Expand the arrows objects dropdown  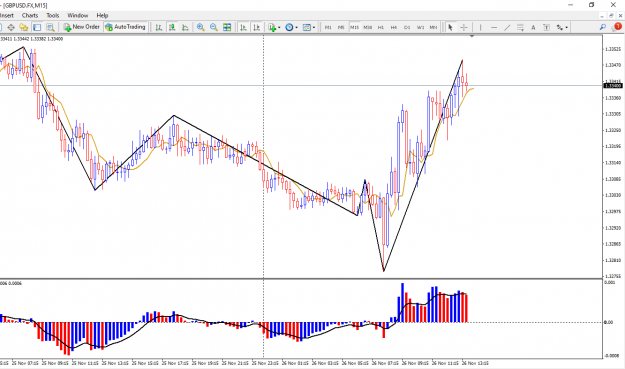coord(566,27)
